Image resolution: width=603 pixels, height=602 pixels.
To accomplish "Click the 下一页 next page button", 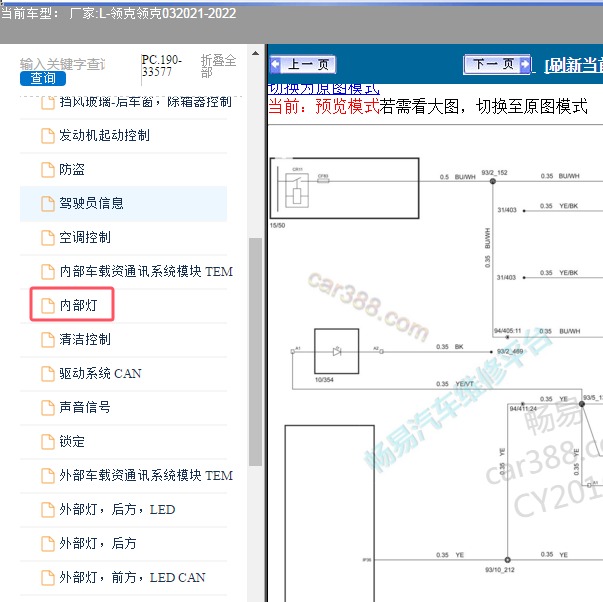I will point(497,64).
